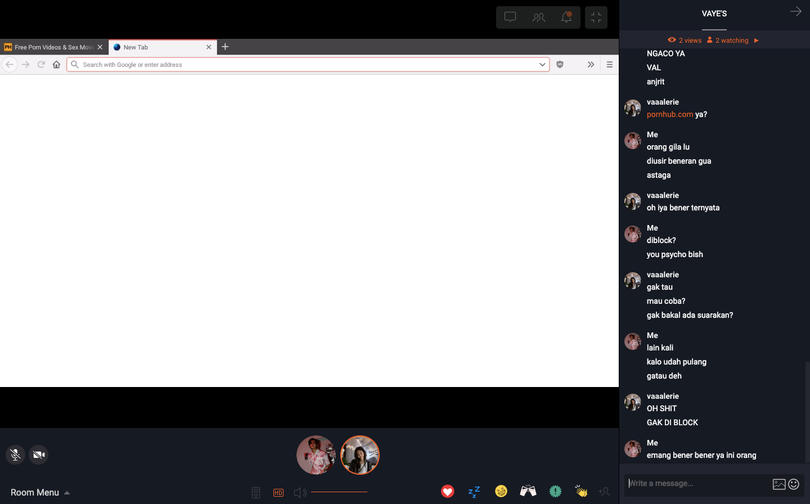Mute the room volume speaker icon
This screenshot has height=504, width=810.
click(x=300, y=492)
